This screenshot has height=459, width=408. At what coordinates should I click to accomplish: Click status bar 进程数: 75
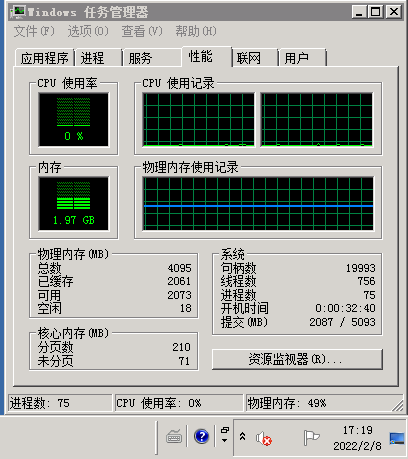coord(60,403)
